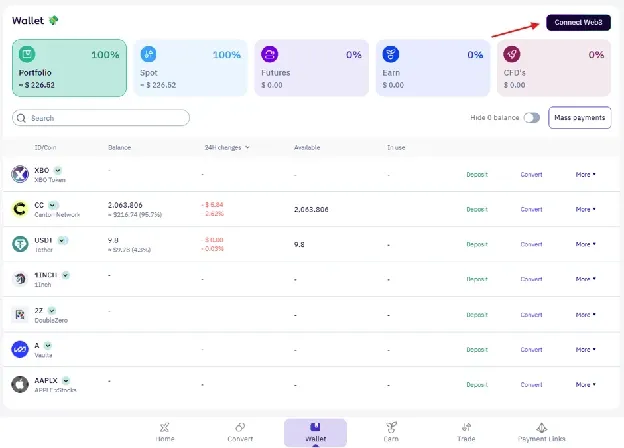The height and width of the screenshot is (448, 624).
Task: Click Convert for CC Canton Network
Action: point(531,209)
